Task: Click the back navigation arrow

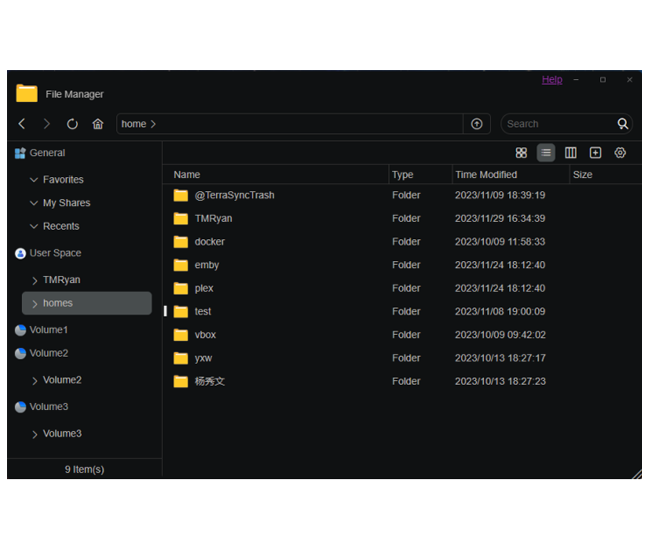Action: (x=22, y=124)
